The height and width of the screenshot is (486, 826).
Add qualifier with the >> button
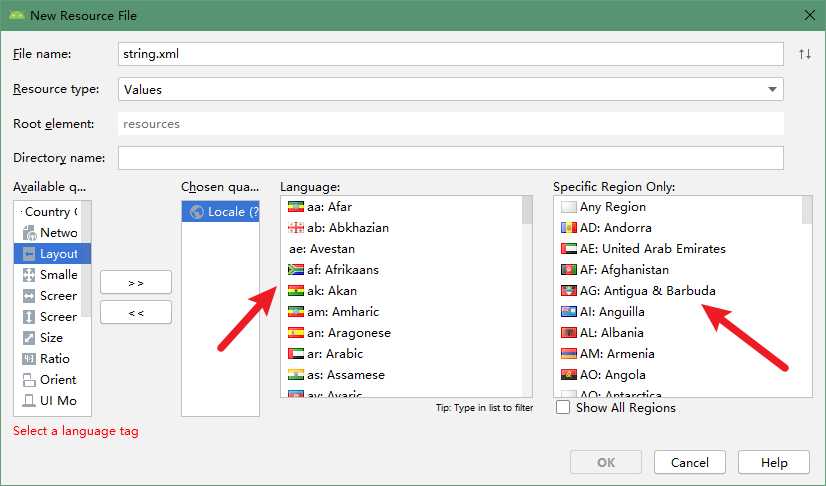point(136,283)
